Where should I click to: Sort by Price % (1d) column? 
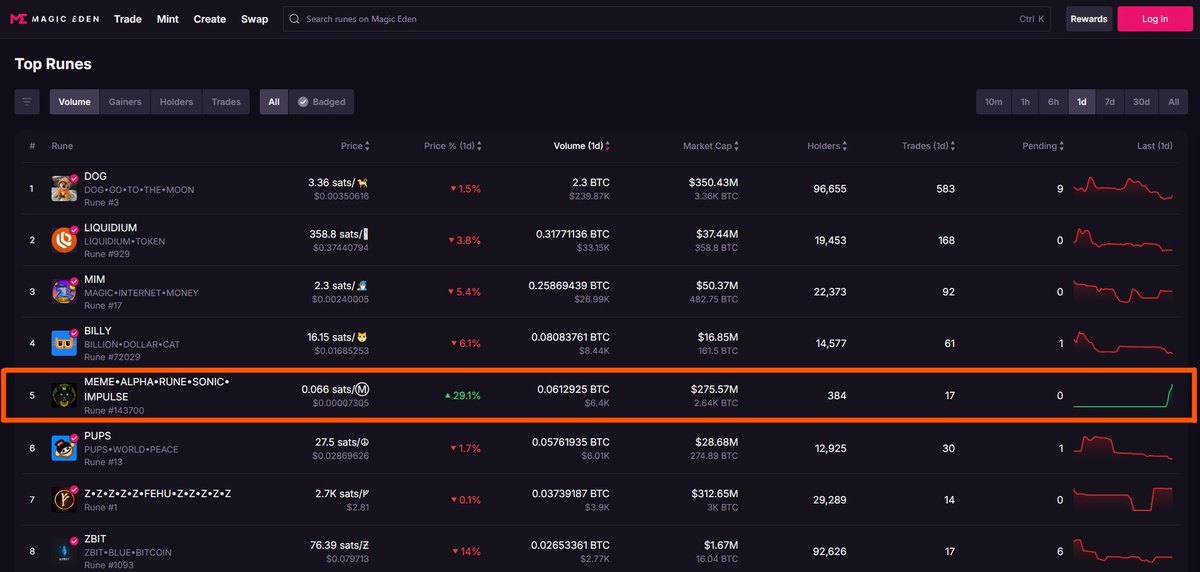(x=454, y=146)
